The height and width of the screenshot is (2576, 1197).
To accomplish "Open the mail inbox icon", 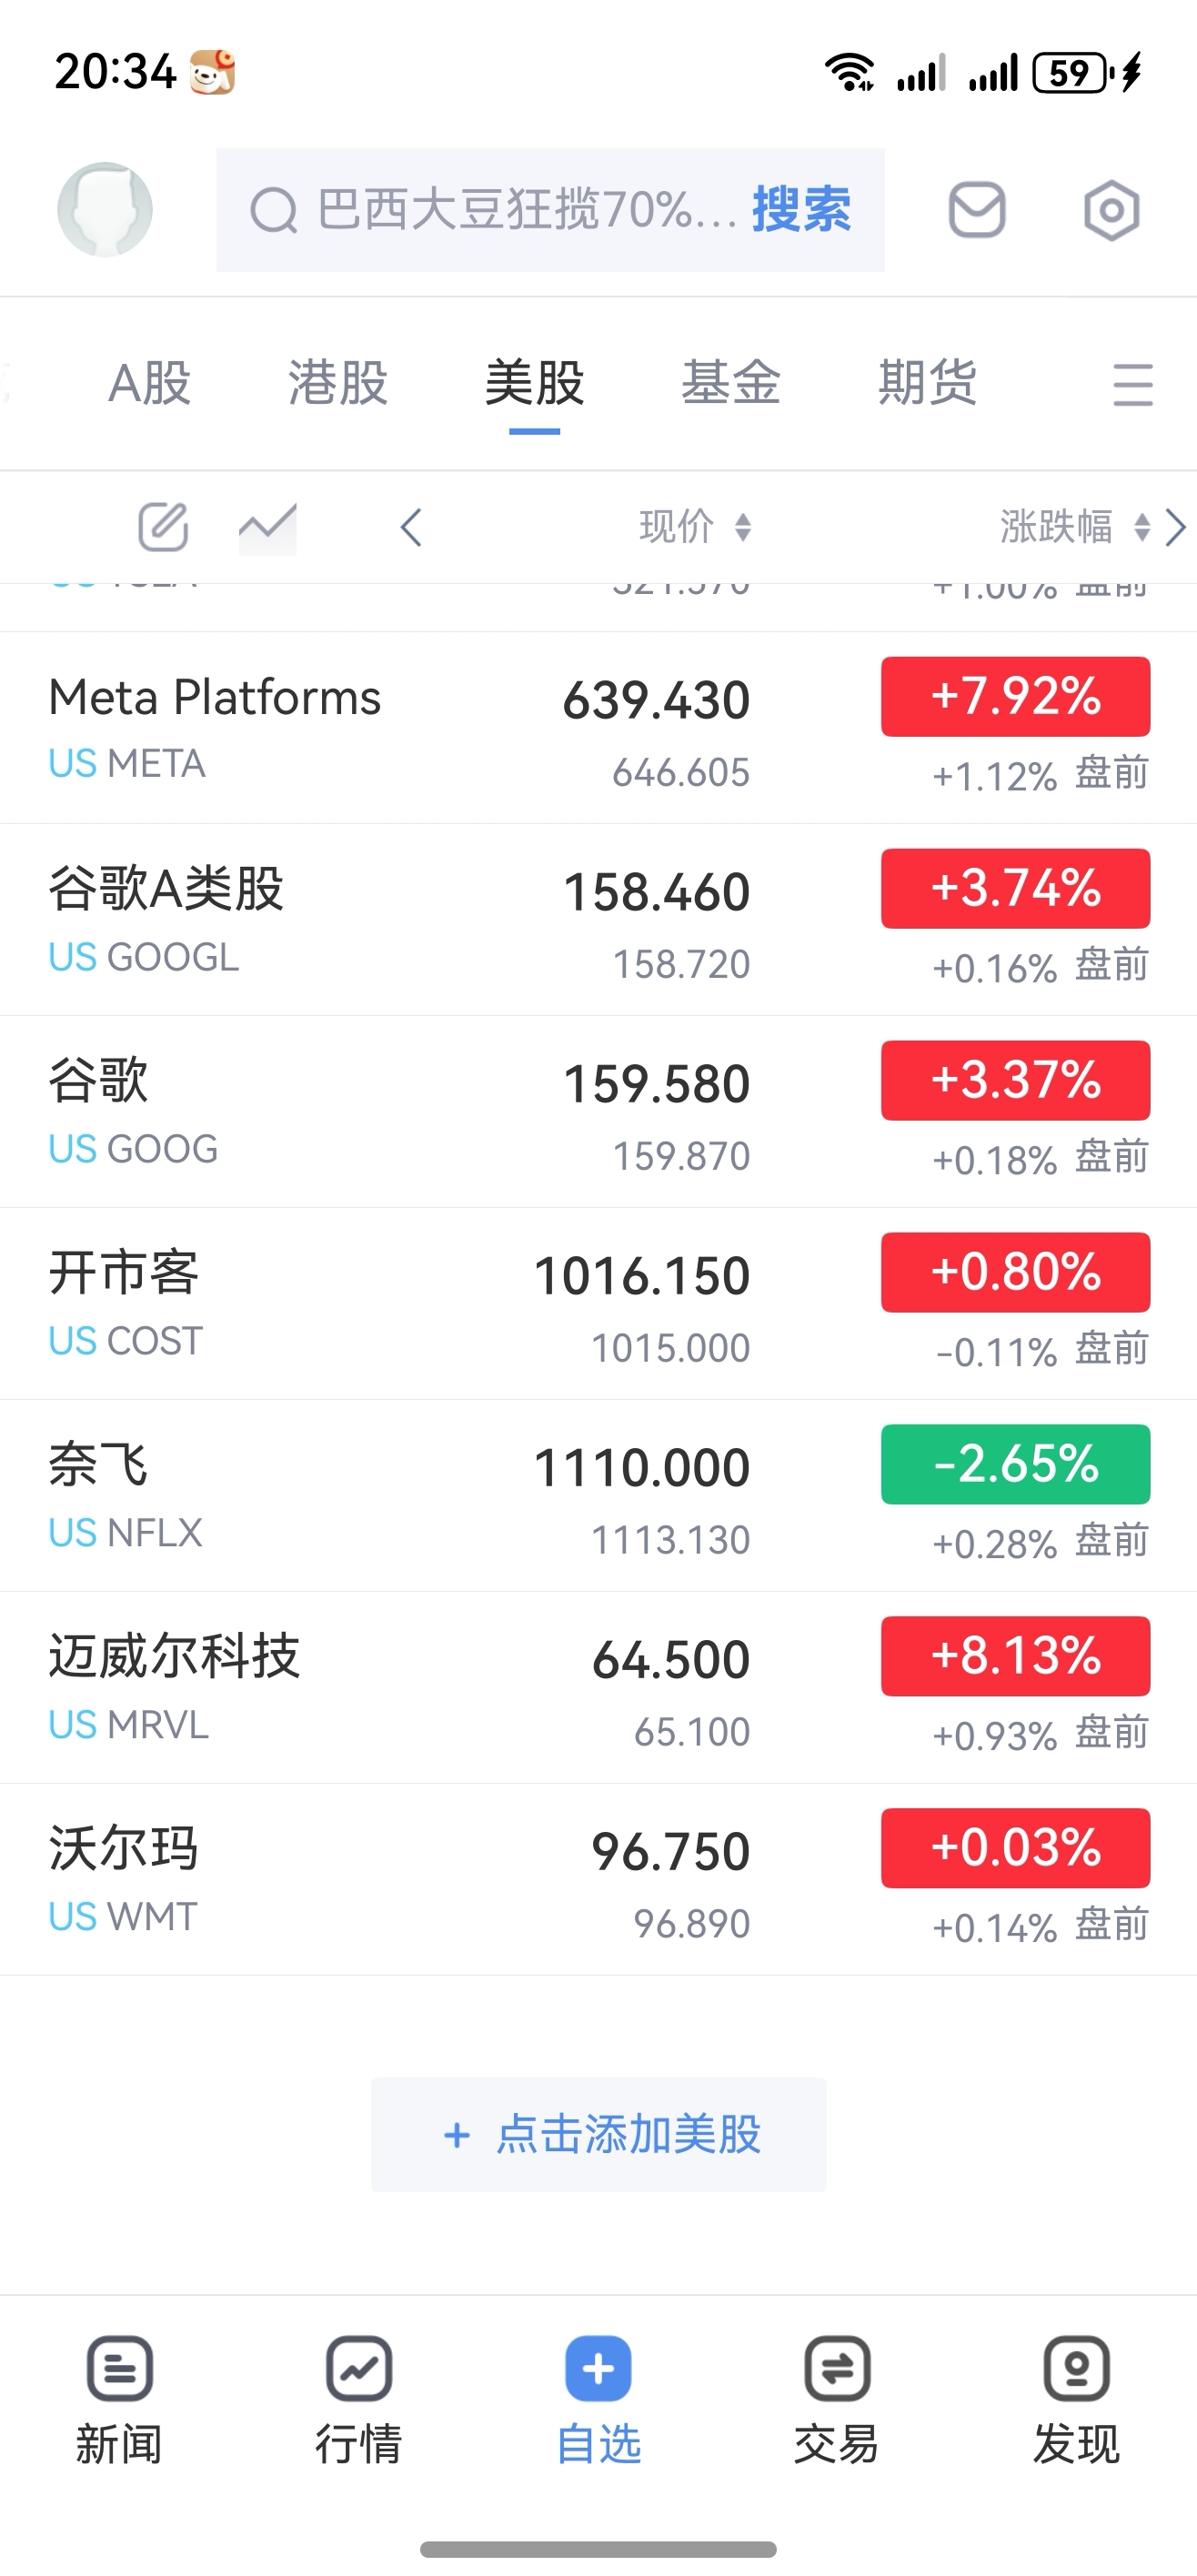I will [x=976, y=210].
